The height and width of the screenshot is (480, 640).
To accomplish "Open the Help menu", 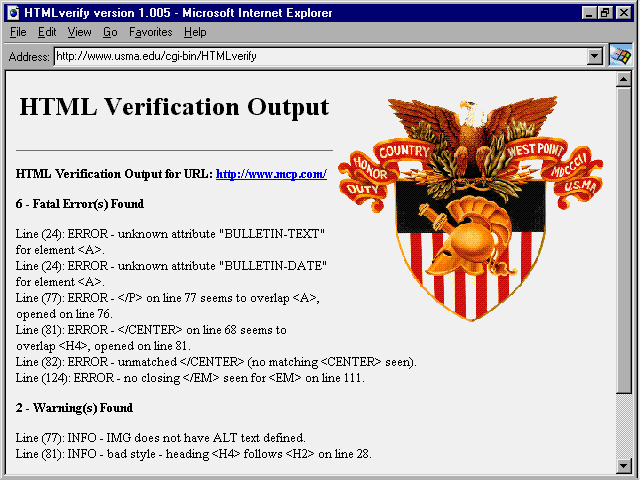I will coord(195,33).
